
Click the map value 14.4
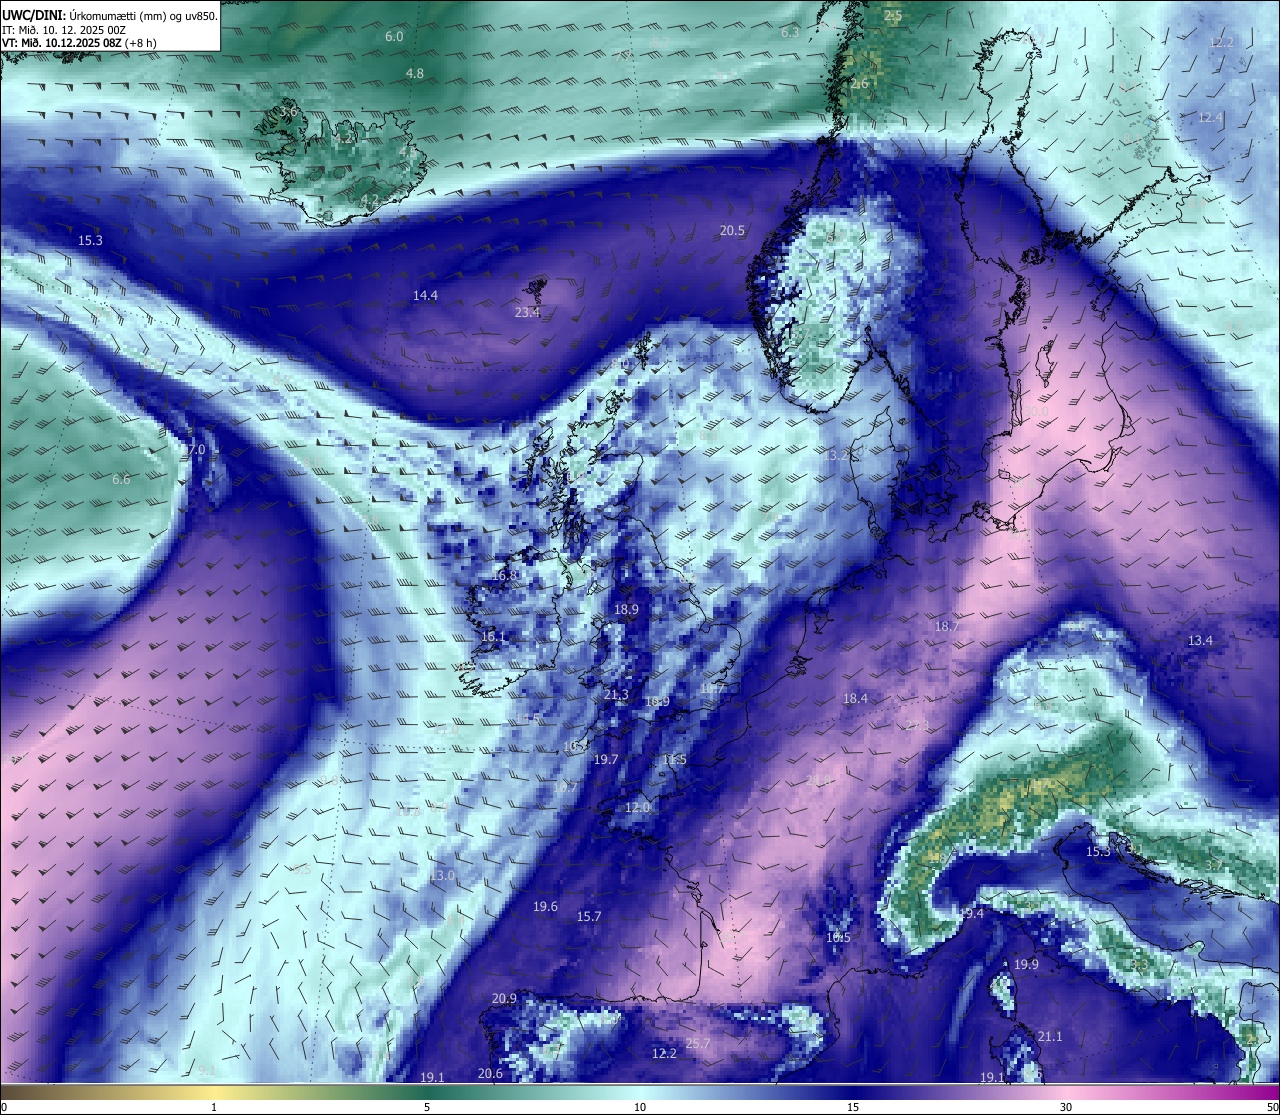coord(426,295)
